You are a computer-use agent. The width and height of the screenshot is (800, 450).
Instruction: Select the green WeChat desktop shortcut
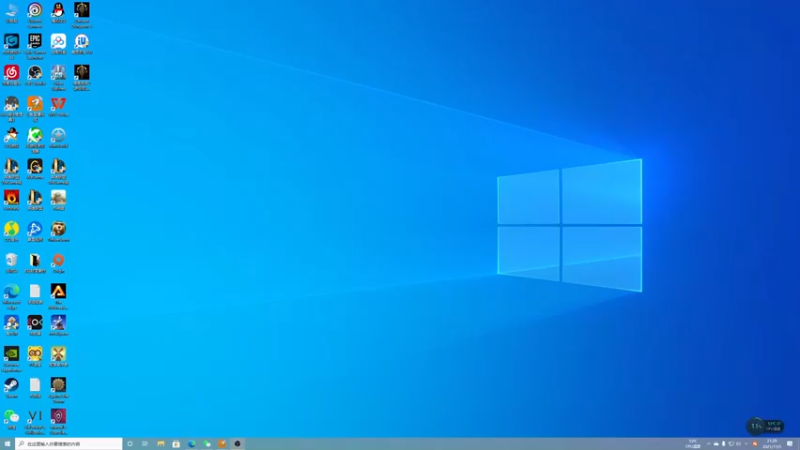tap(11, 419)
